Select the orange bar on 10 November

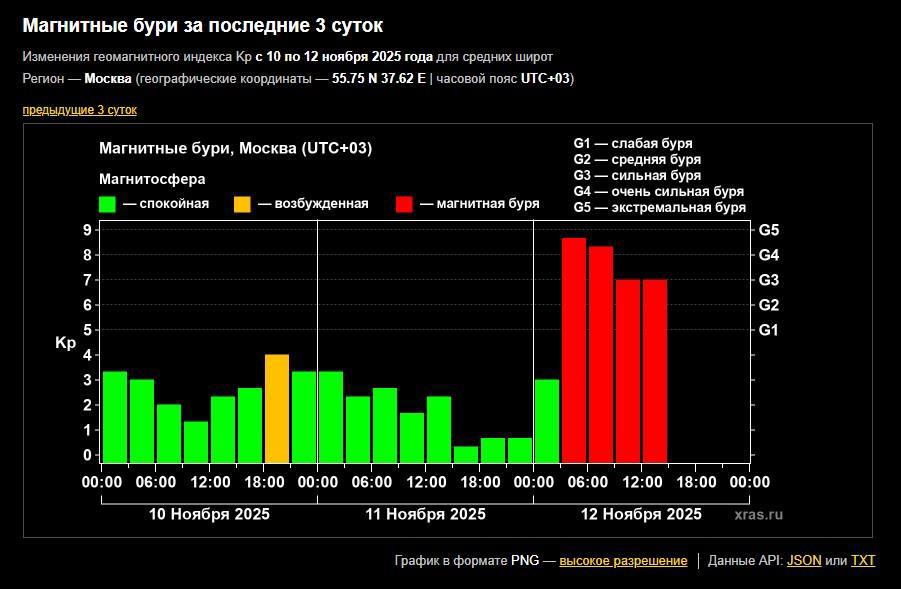click(x=277, y=408)
